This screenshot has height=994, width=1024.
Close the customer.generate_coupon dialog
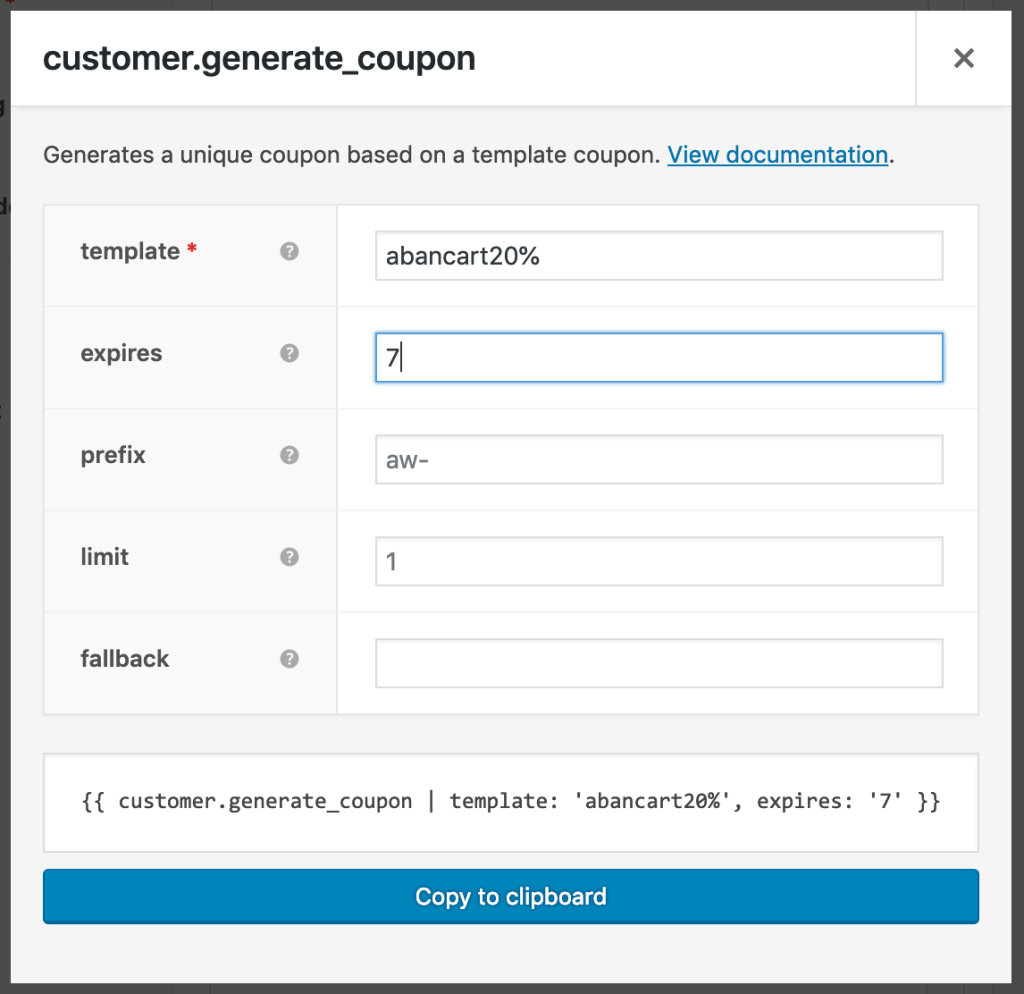(x=963, y=58)
